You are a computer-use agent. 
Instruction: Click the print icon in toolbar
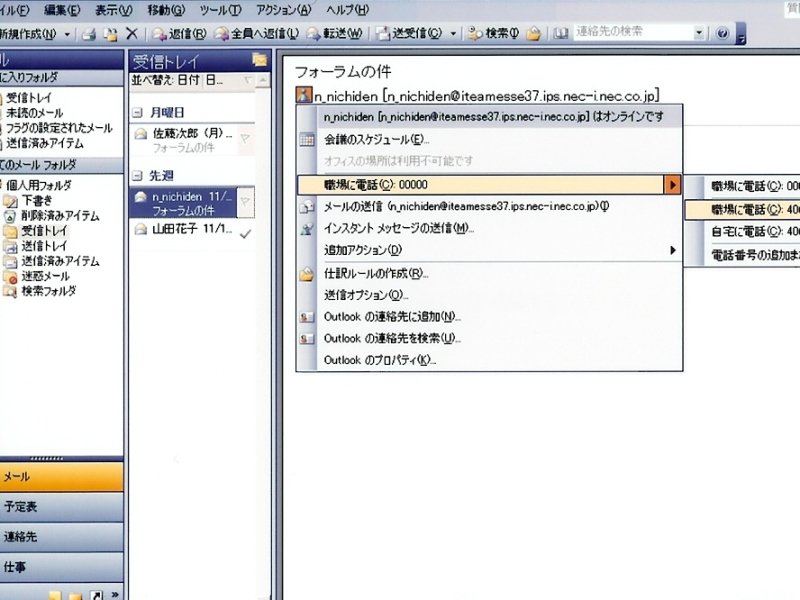[89, 34]
